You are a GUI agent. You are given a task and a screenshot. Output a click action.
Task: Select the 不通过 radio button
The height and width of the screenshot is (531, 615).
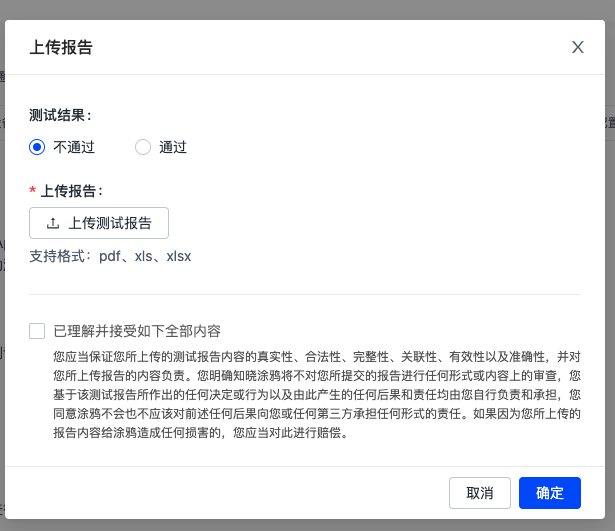(37, 147)
